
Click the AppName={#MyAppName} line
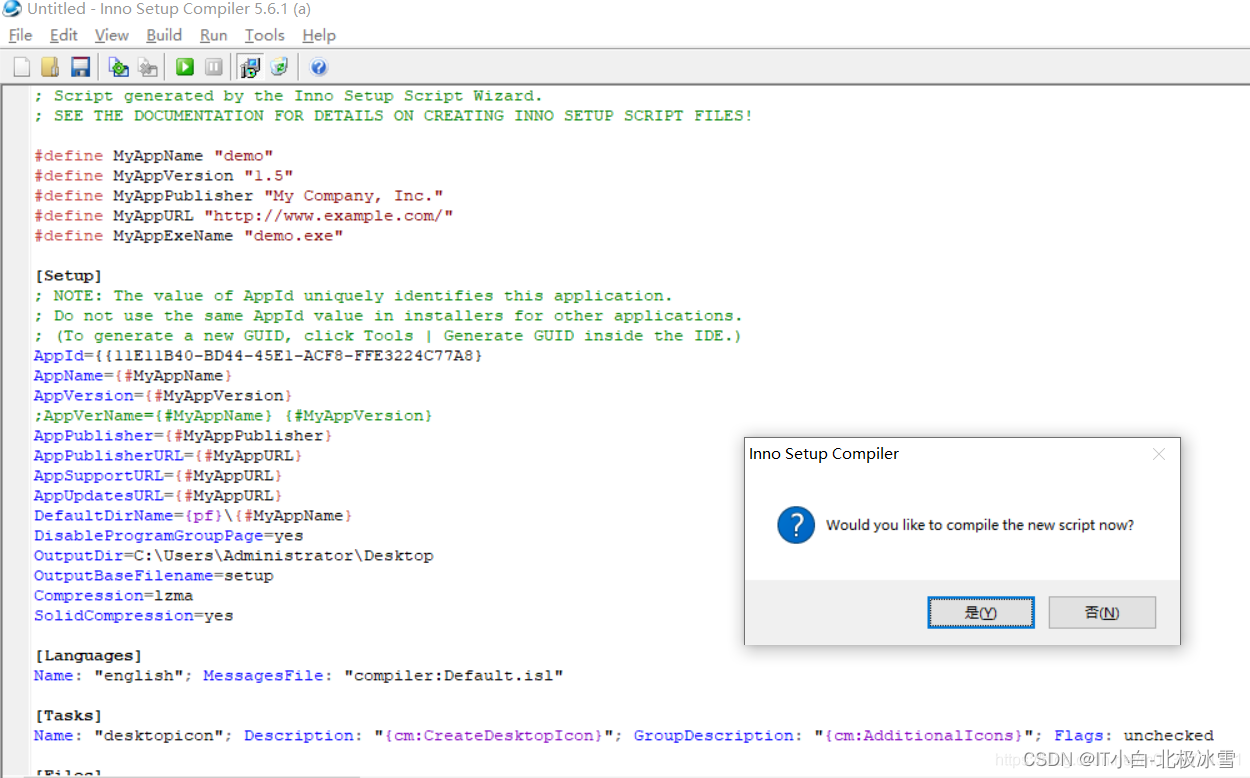pyautogui.click(x=133, y=376)
